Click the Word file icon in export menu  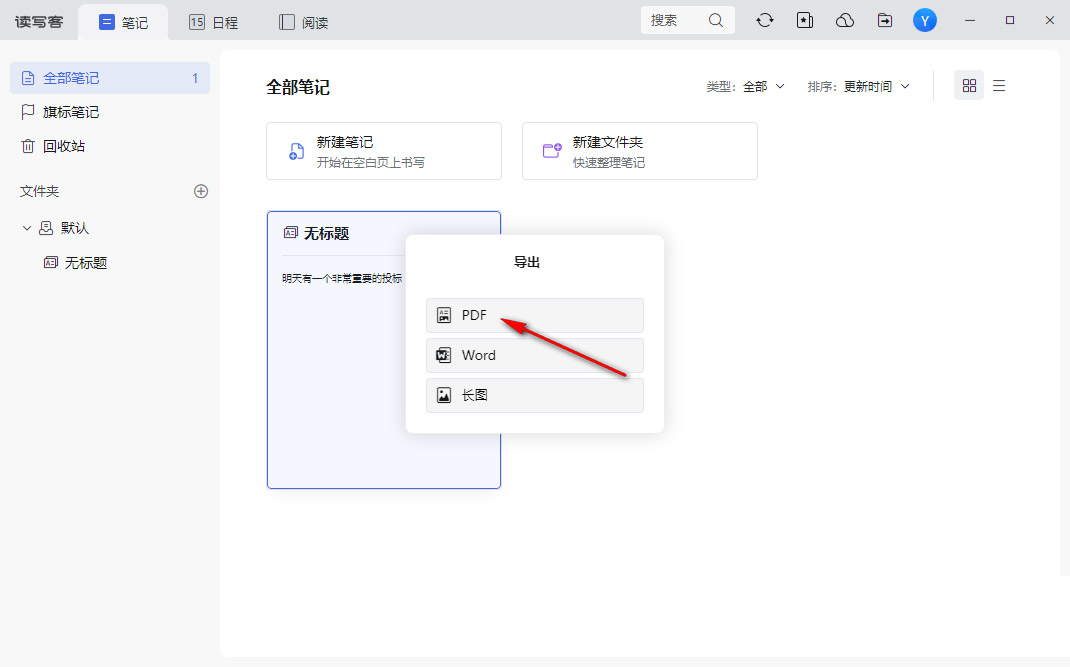pos(444,355)
